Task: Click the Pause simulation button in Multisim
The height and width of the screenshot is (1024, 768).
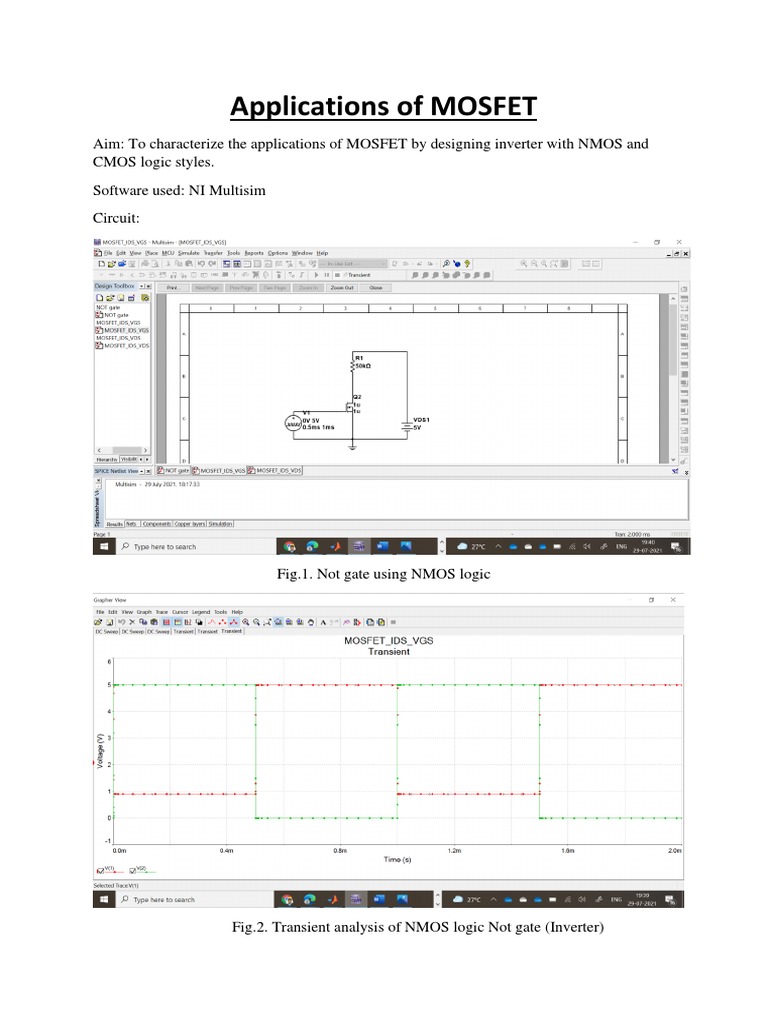Action: (327, 275)
